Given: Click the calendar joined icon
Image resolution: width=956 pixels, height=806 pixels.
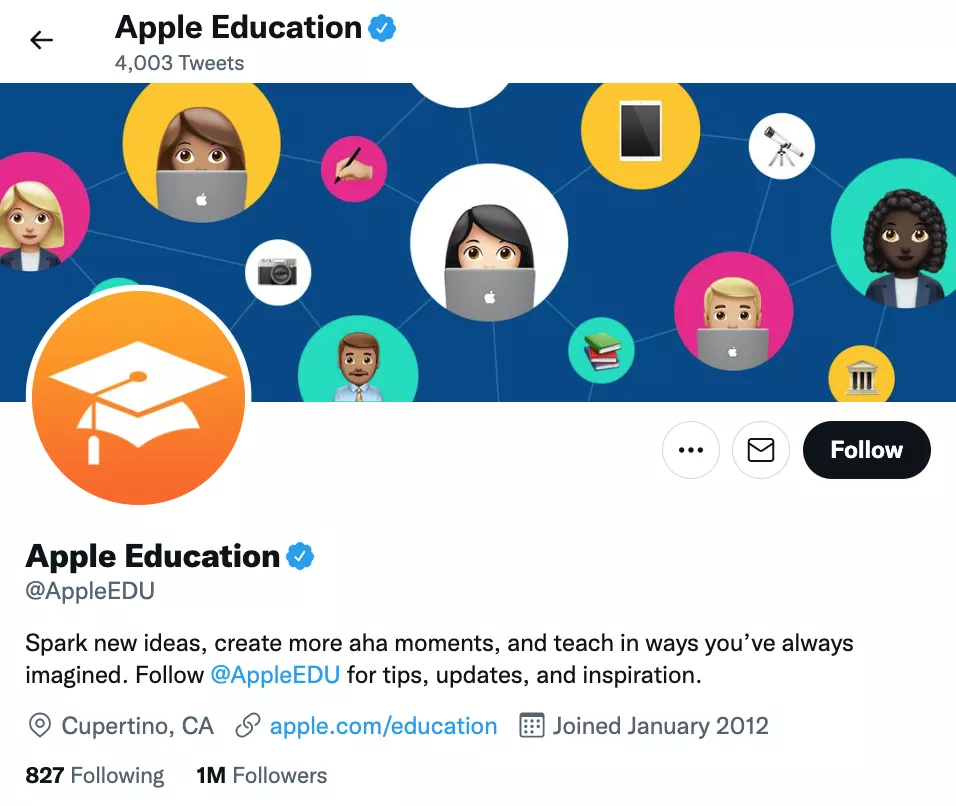Looking at the screenshot, I should [x=531, y=726].
